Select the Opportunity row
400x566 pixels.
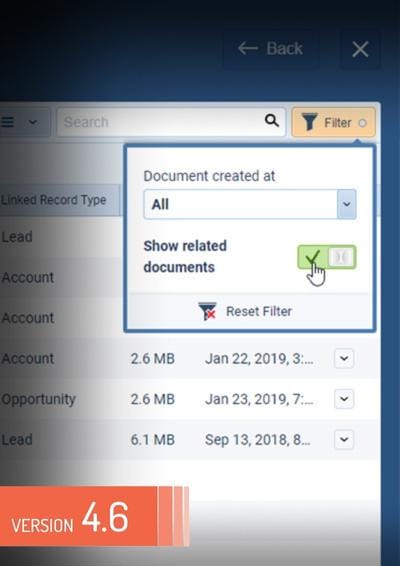(190, 399)
